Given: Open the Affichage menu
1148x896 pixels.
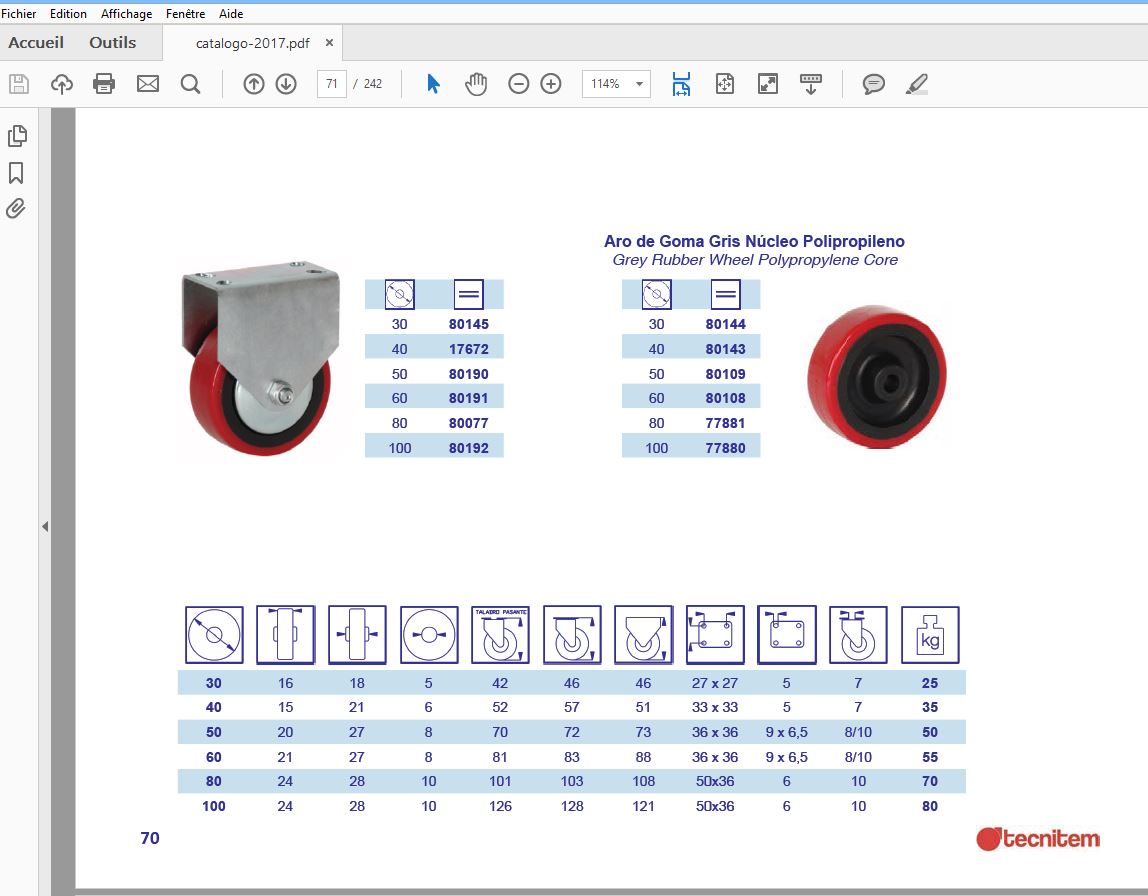Looking at the screenshot, I should point(127,14).
